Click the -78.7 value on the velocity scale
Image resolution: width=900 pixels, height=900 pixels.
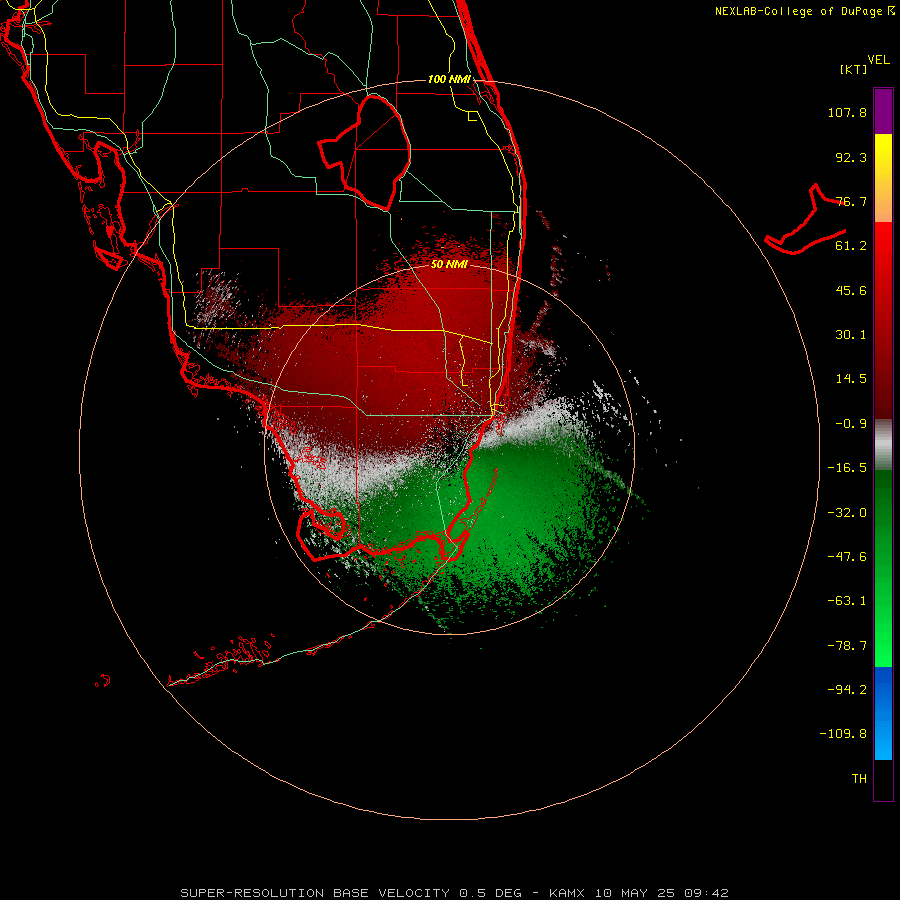[847, 646]
